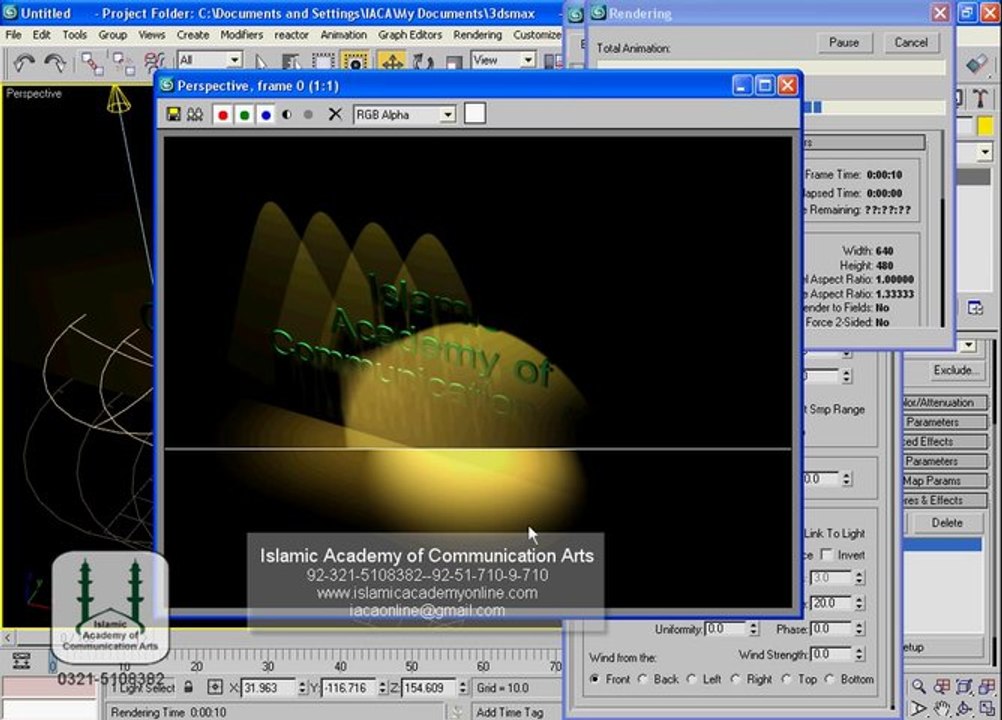Viewport: 1002px width, 720px height.
Task: Select the Zoom magnifier viewport tool
Action: click(x=918, y=687)
